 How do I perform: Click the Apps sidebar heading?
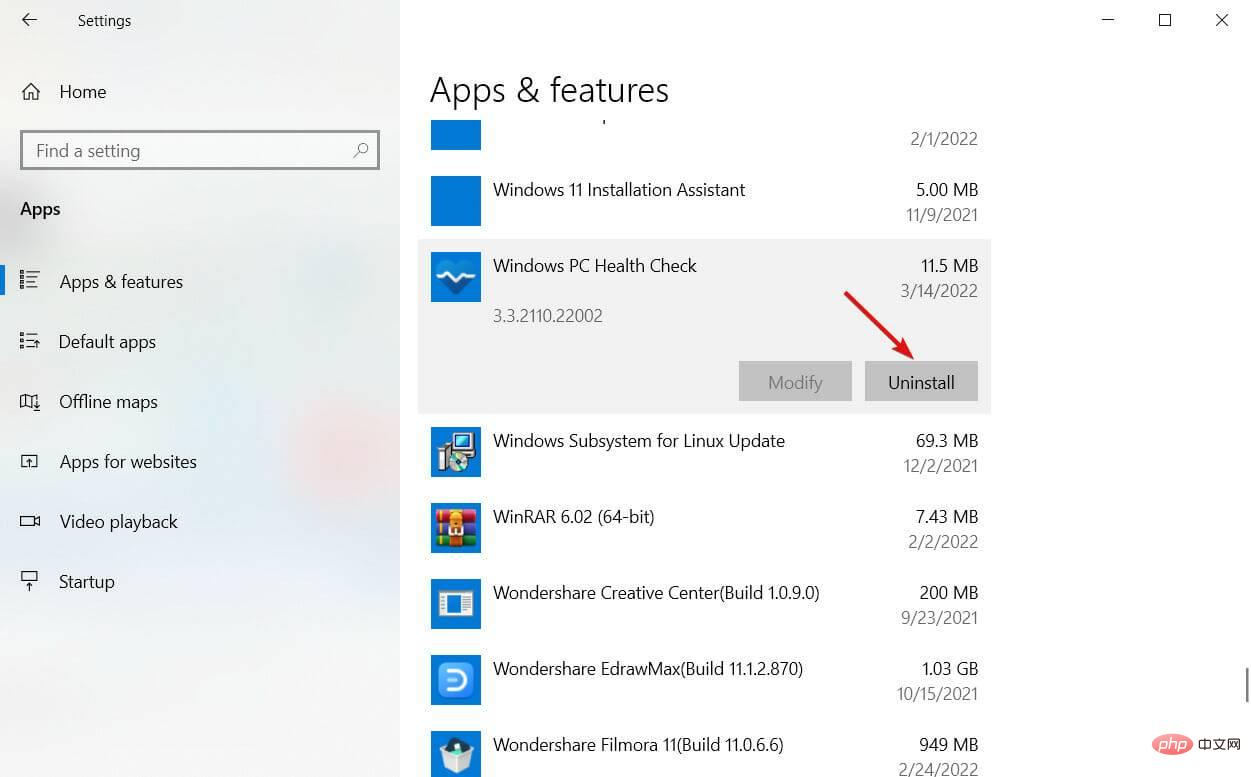pyautogui.click(x=40, y=209)
